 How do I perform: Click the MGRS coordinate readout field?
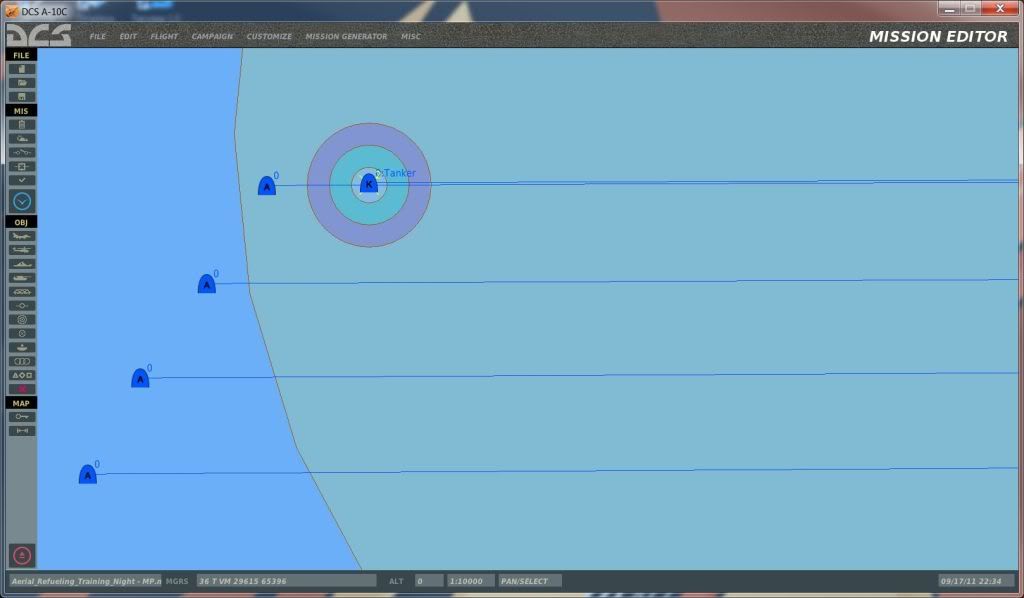[x=285, y=581]
